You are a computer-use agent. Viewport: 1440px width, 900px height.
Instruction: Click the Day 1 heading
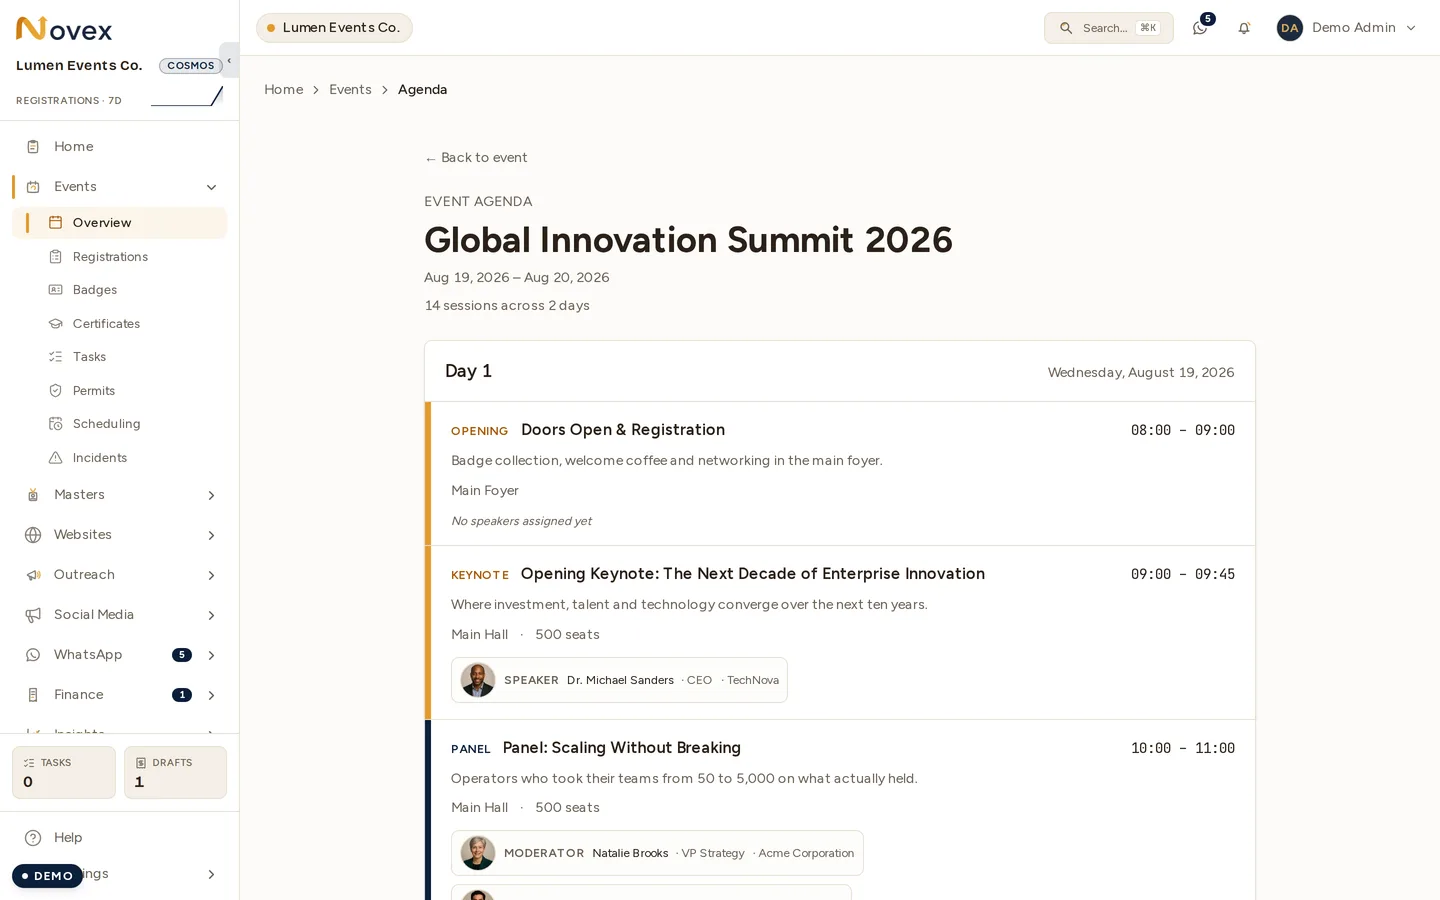tap(468, 371)
